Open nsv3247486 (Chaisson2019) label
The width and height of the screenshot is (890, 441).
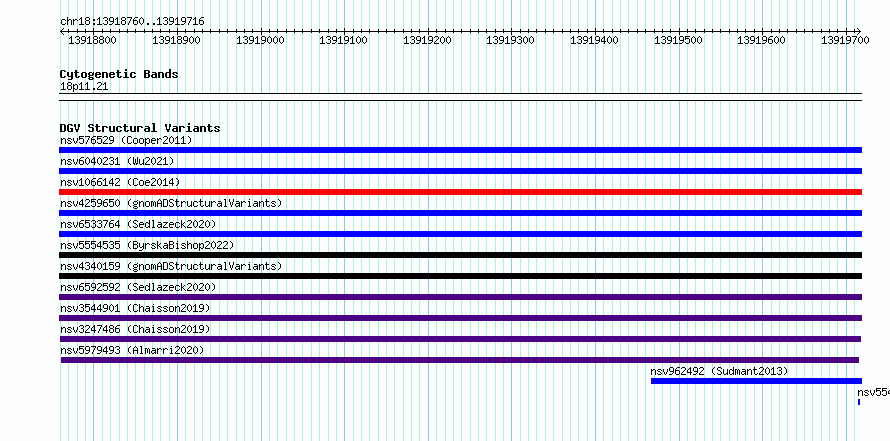point(135,329)
